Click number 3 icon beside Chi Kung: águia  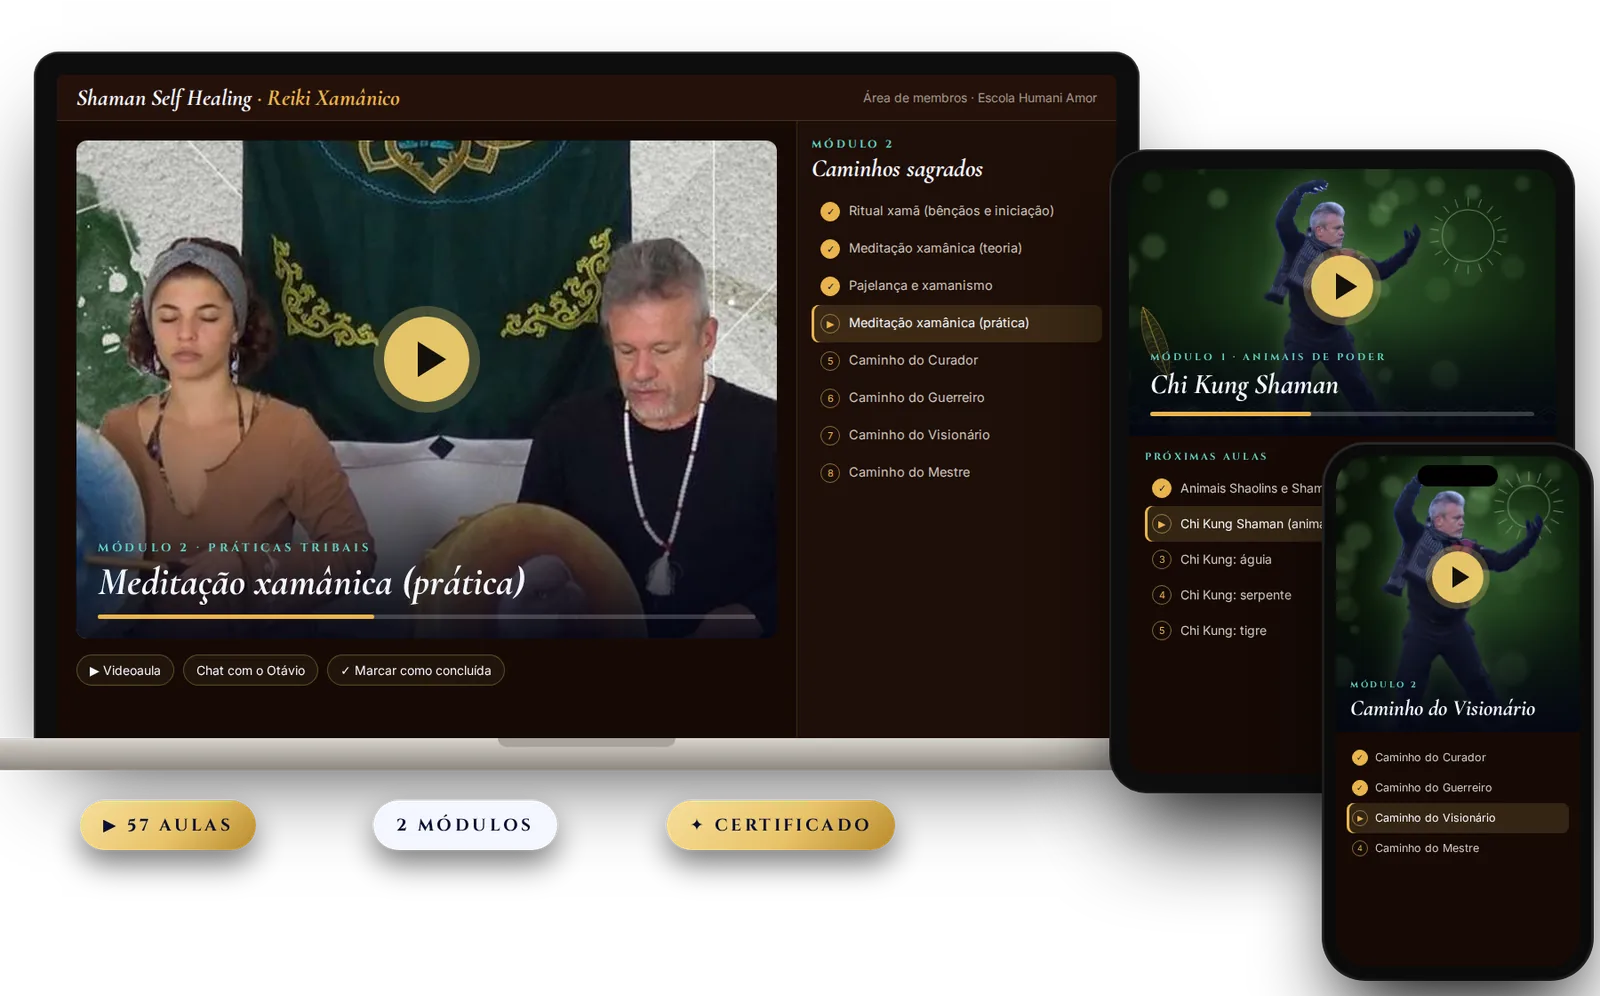pos(1161,559)
